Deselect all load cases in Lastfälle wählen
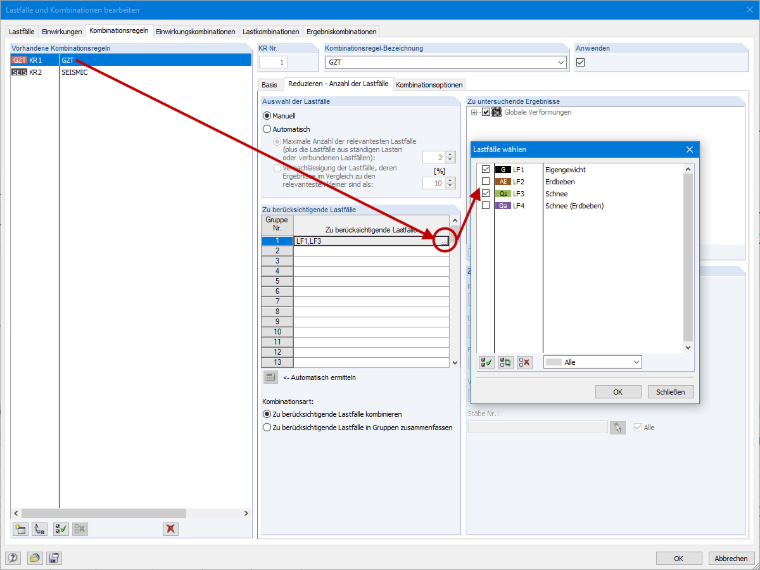This screenshot has height=570, width=760. [x=524, y=362]
